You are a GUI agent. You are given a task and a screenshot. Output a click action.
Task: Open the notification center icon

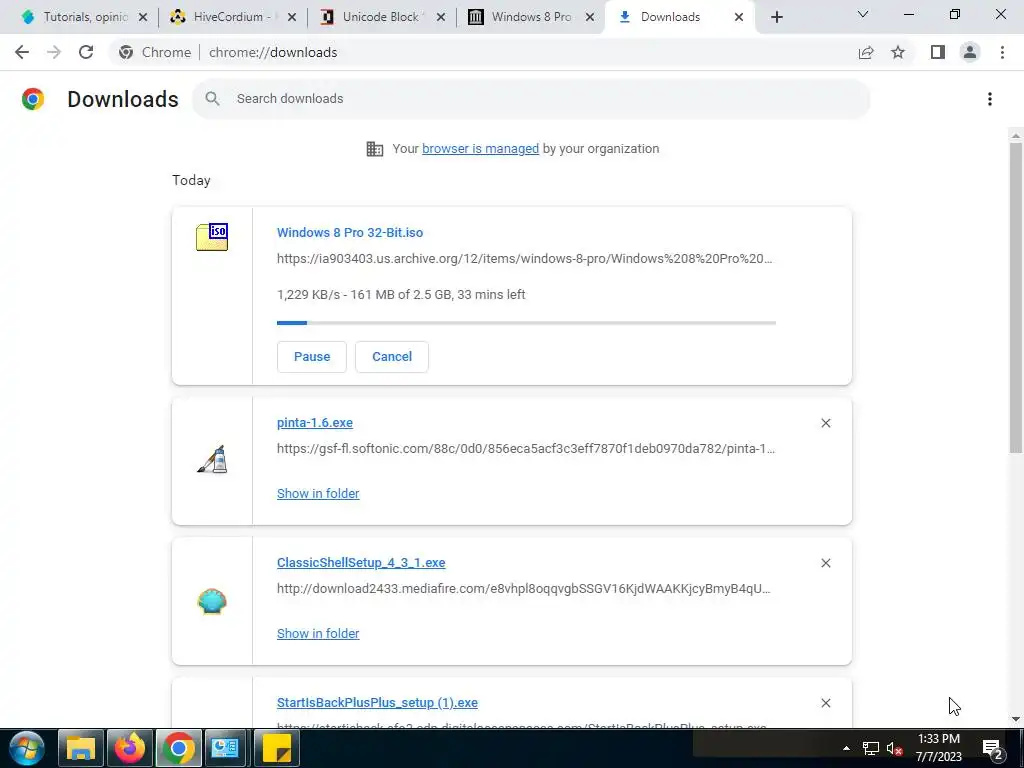tap(993, 748)
